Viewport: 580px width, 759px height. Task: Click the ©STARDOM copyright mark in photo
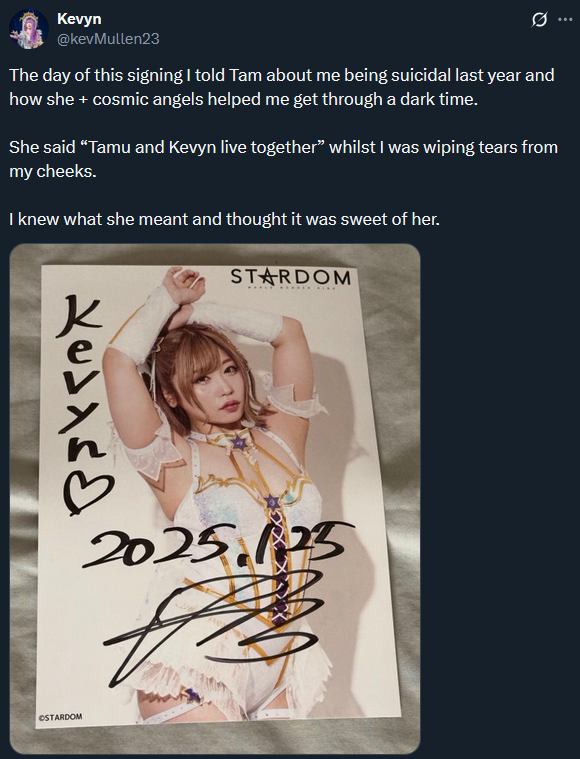[61, 717]
